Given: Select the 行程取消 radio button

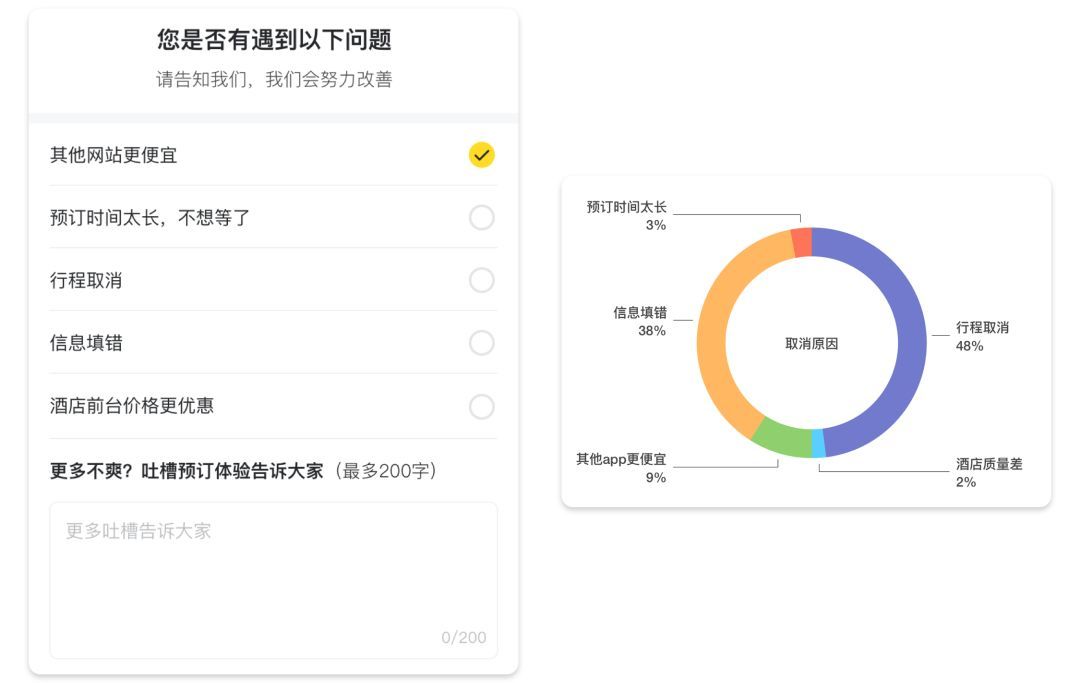Looking at the screenshot, I should pos(481,281).
